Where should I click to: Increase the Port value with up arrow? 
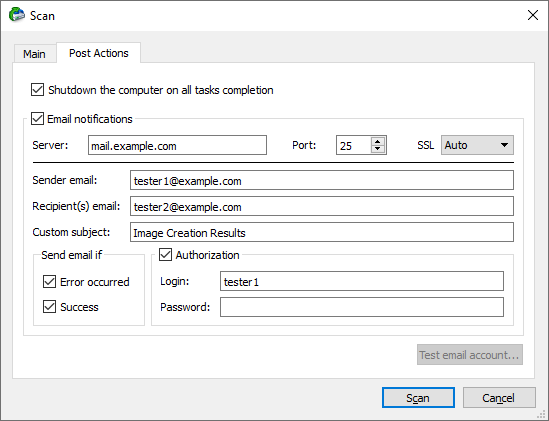(377, 142)
